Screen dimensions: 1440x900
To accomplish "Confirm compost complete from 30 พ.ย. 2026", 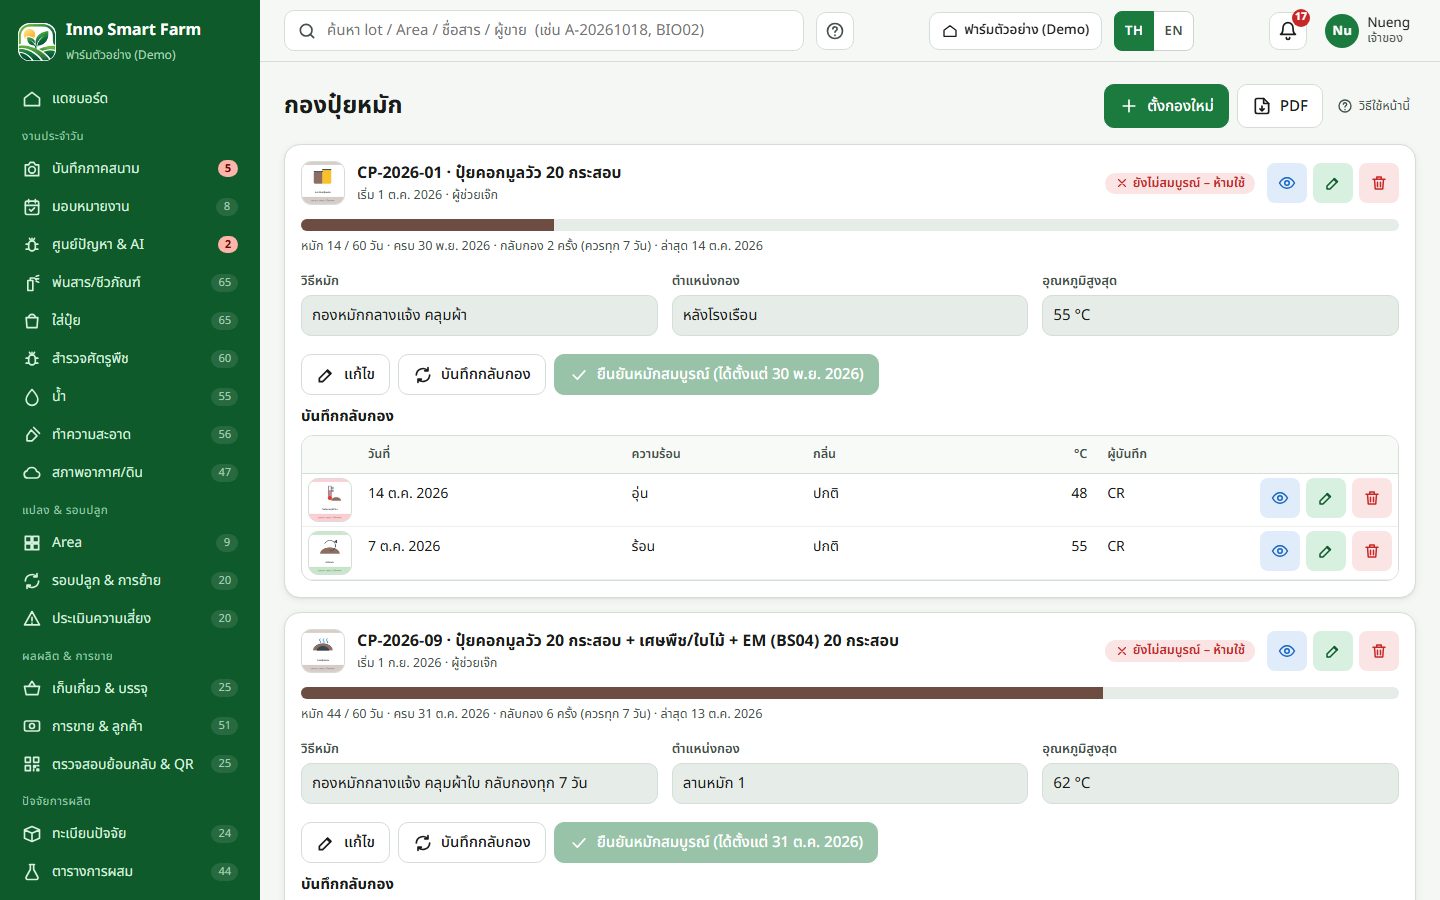I will click(x=716, y=375).
